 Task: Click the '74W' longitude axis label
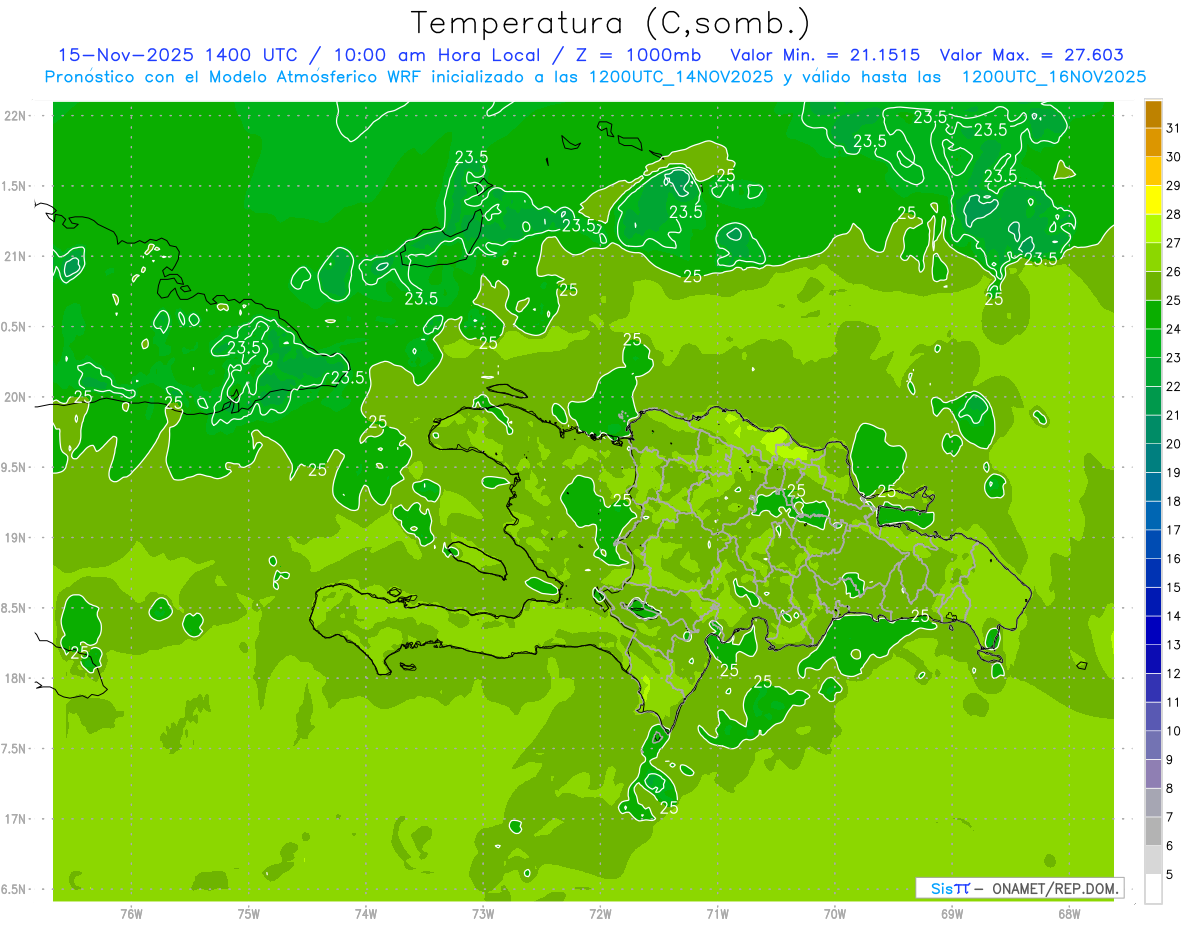click(365, 913)
